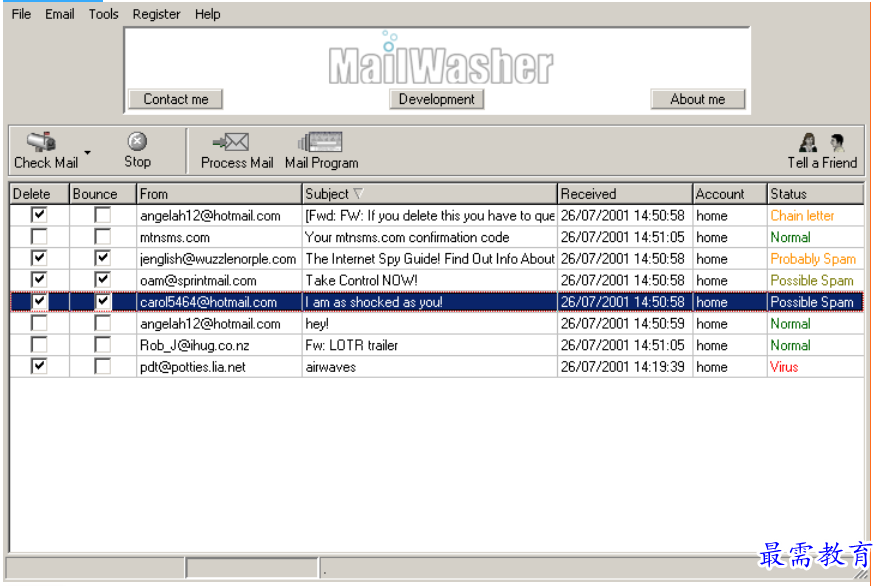Open the Check Mail dropdown arrow
Screen dimensions: 881x586
click(x=88, y=153)
